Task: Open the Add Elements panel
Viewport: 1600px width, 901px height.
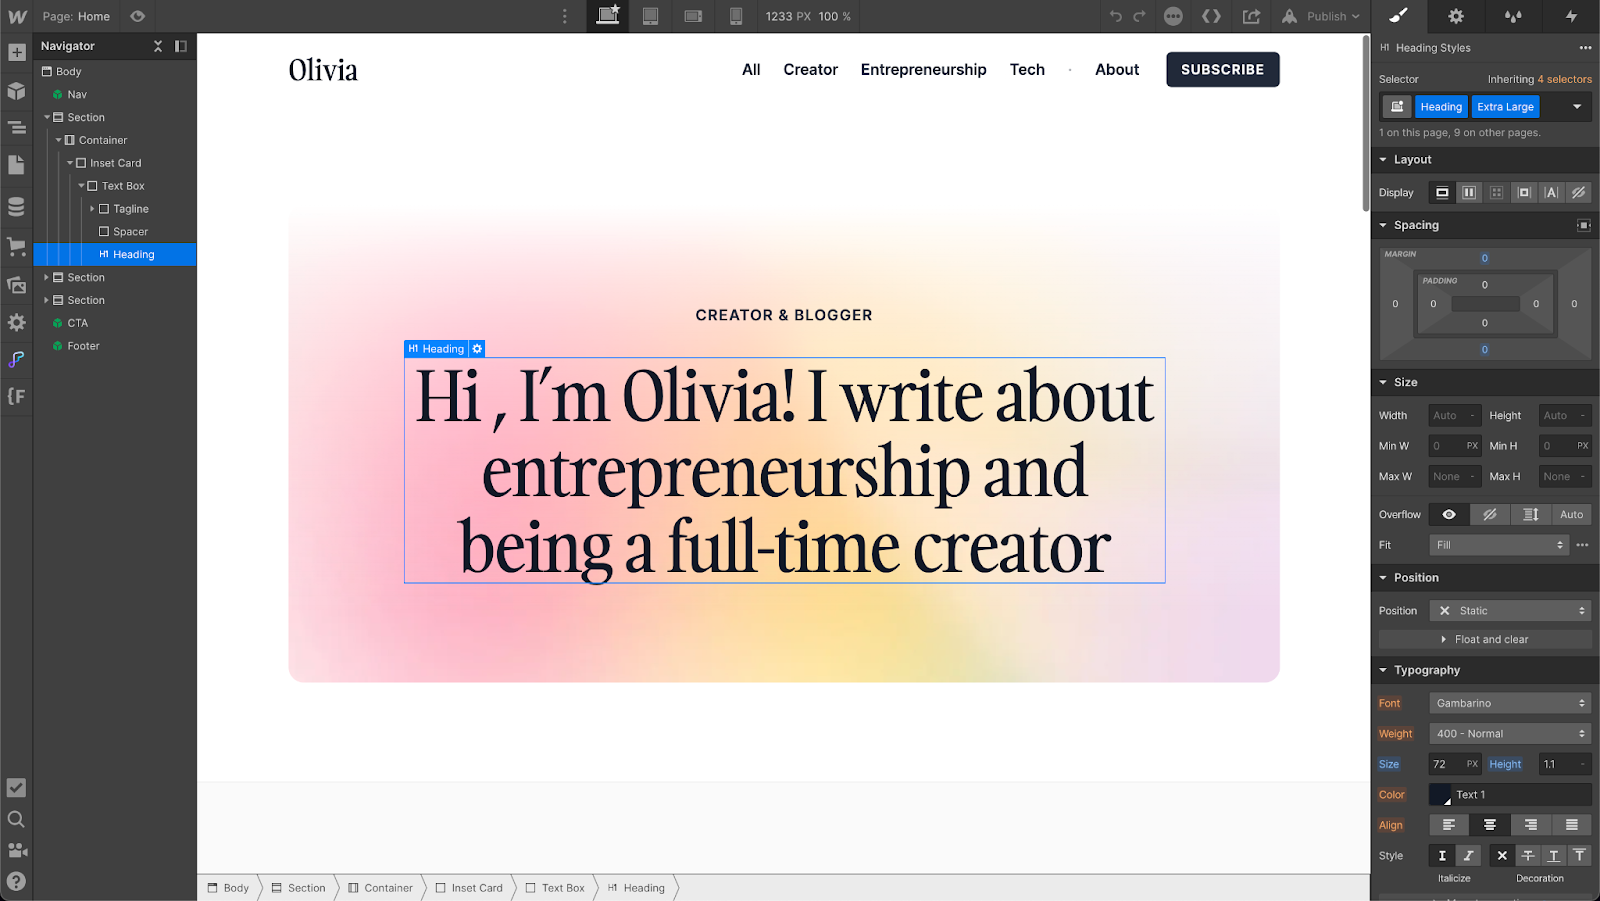Action: [16, 52]
